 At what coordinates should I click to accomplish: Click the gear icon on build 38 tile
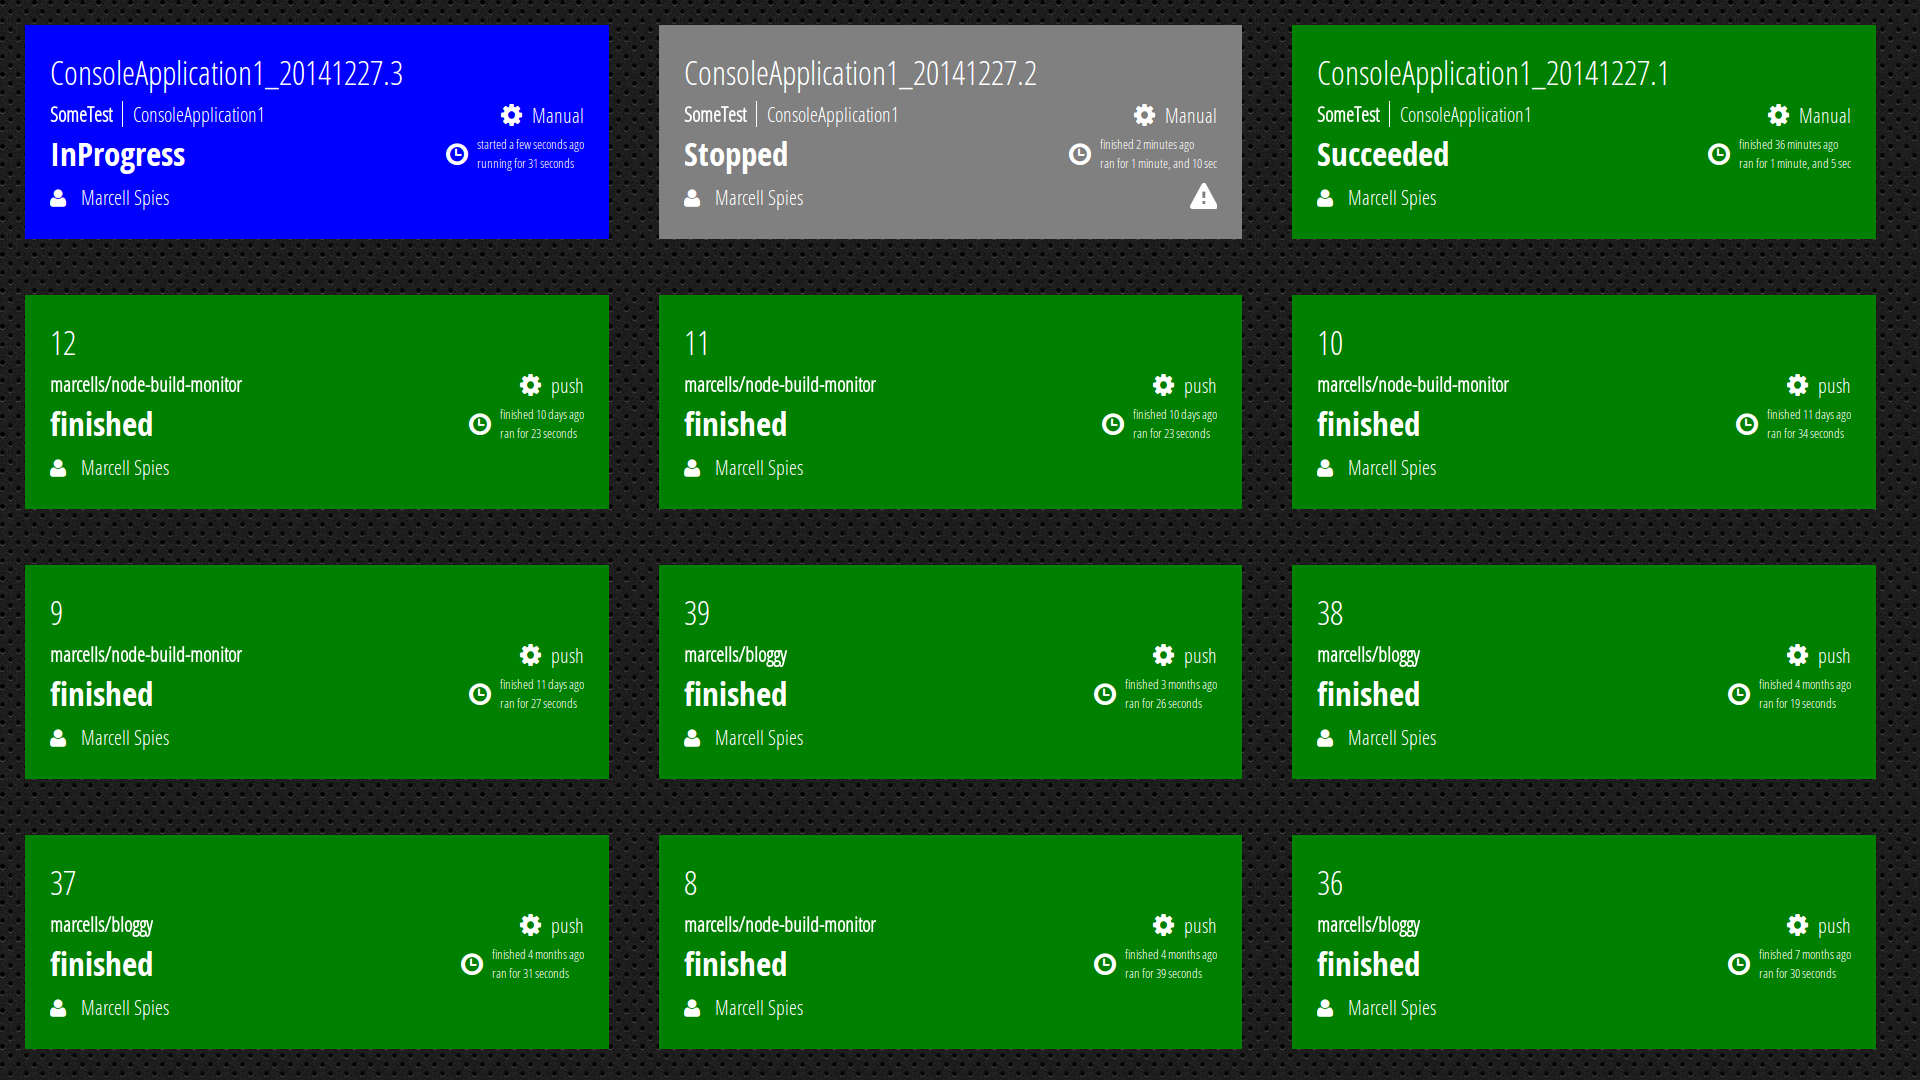(x=1797, y=655)
